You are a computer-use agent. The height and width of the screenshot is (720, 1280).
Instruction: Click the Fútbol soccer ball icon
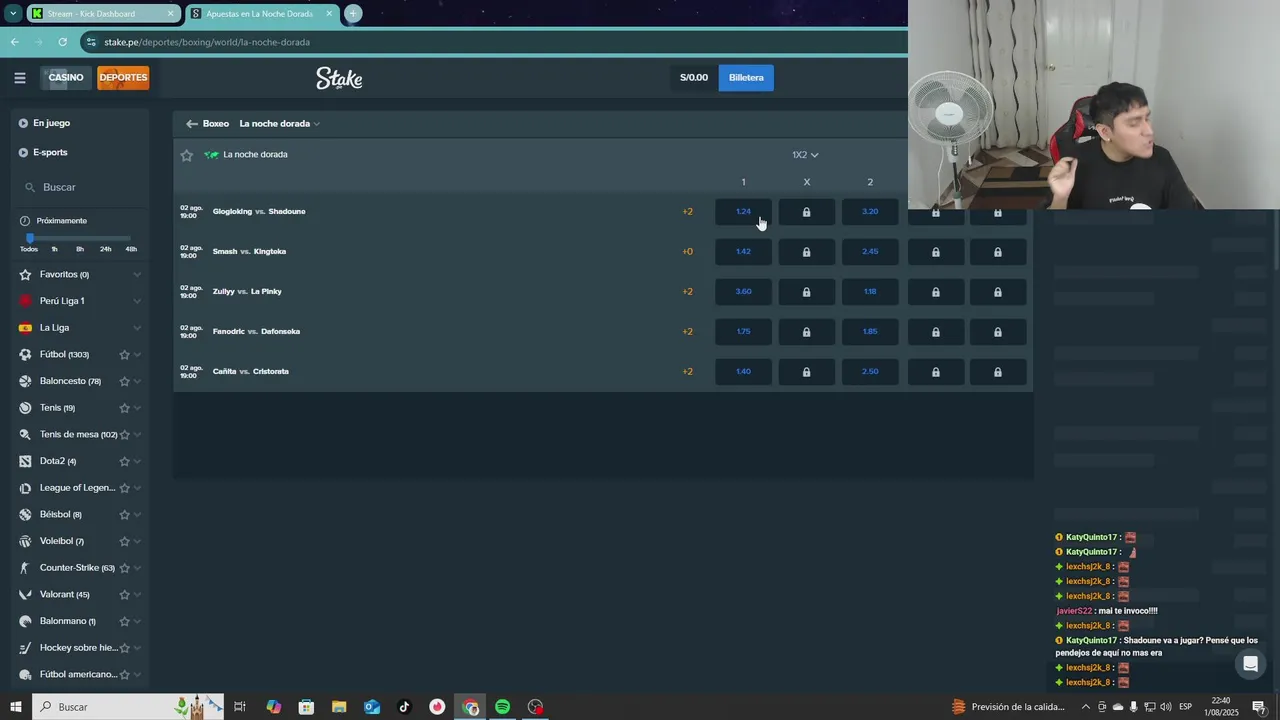[x=25, y=354]
